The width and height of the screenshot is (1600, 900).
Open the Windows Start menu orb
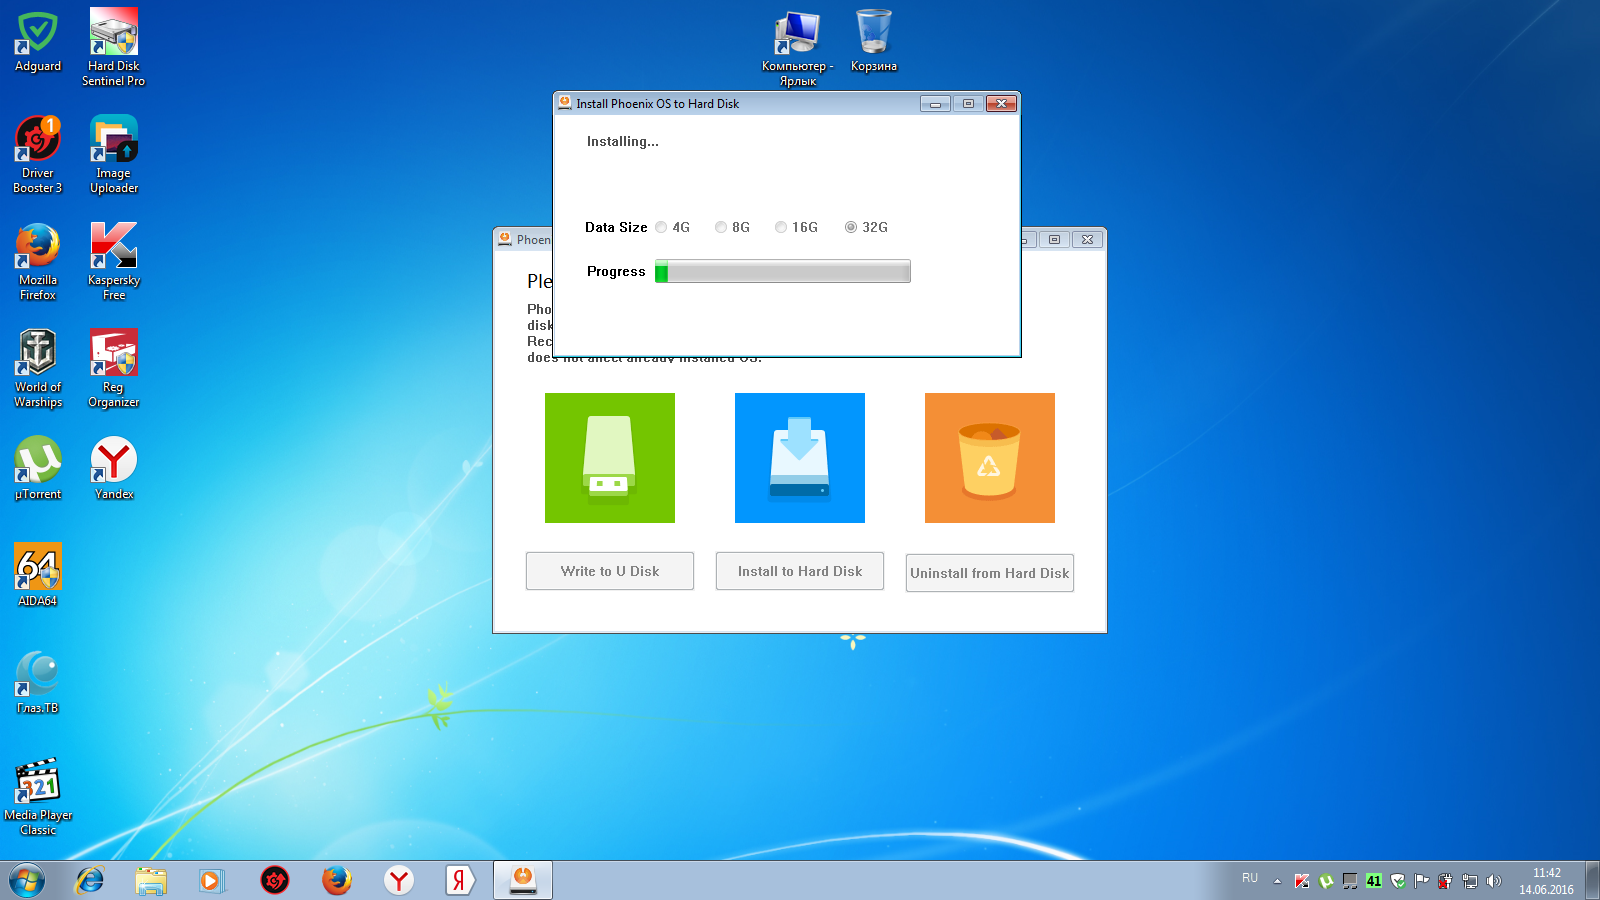click(x=27, y=880)
